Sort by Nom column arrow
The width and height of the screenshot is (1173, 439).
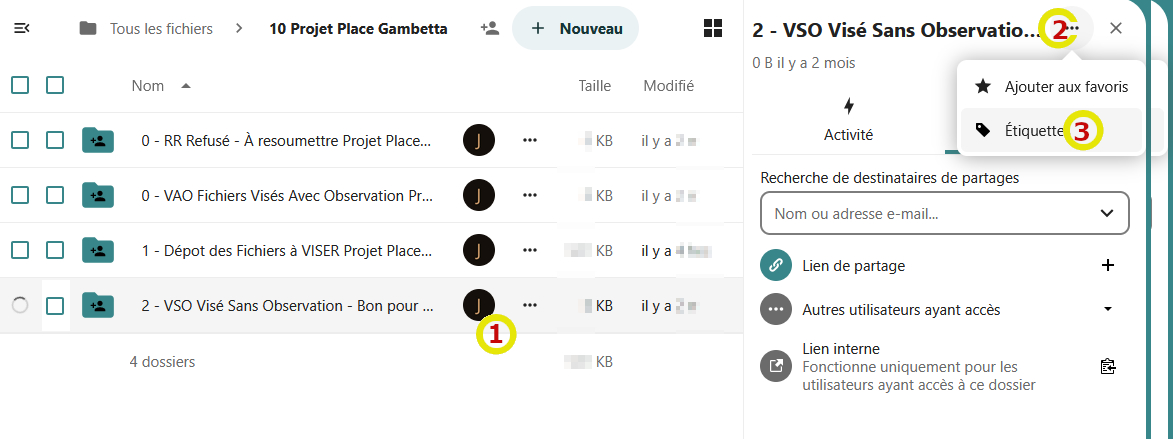[x=186, y=86]
